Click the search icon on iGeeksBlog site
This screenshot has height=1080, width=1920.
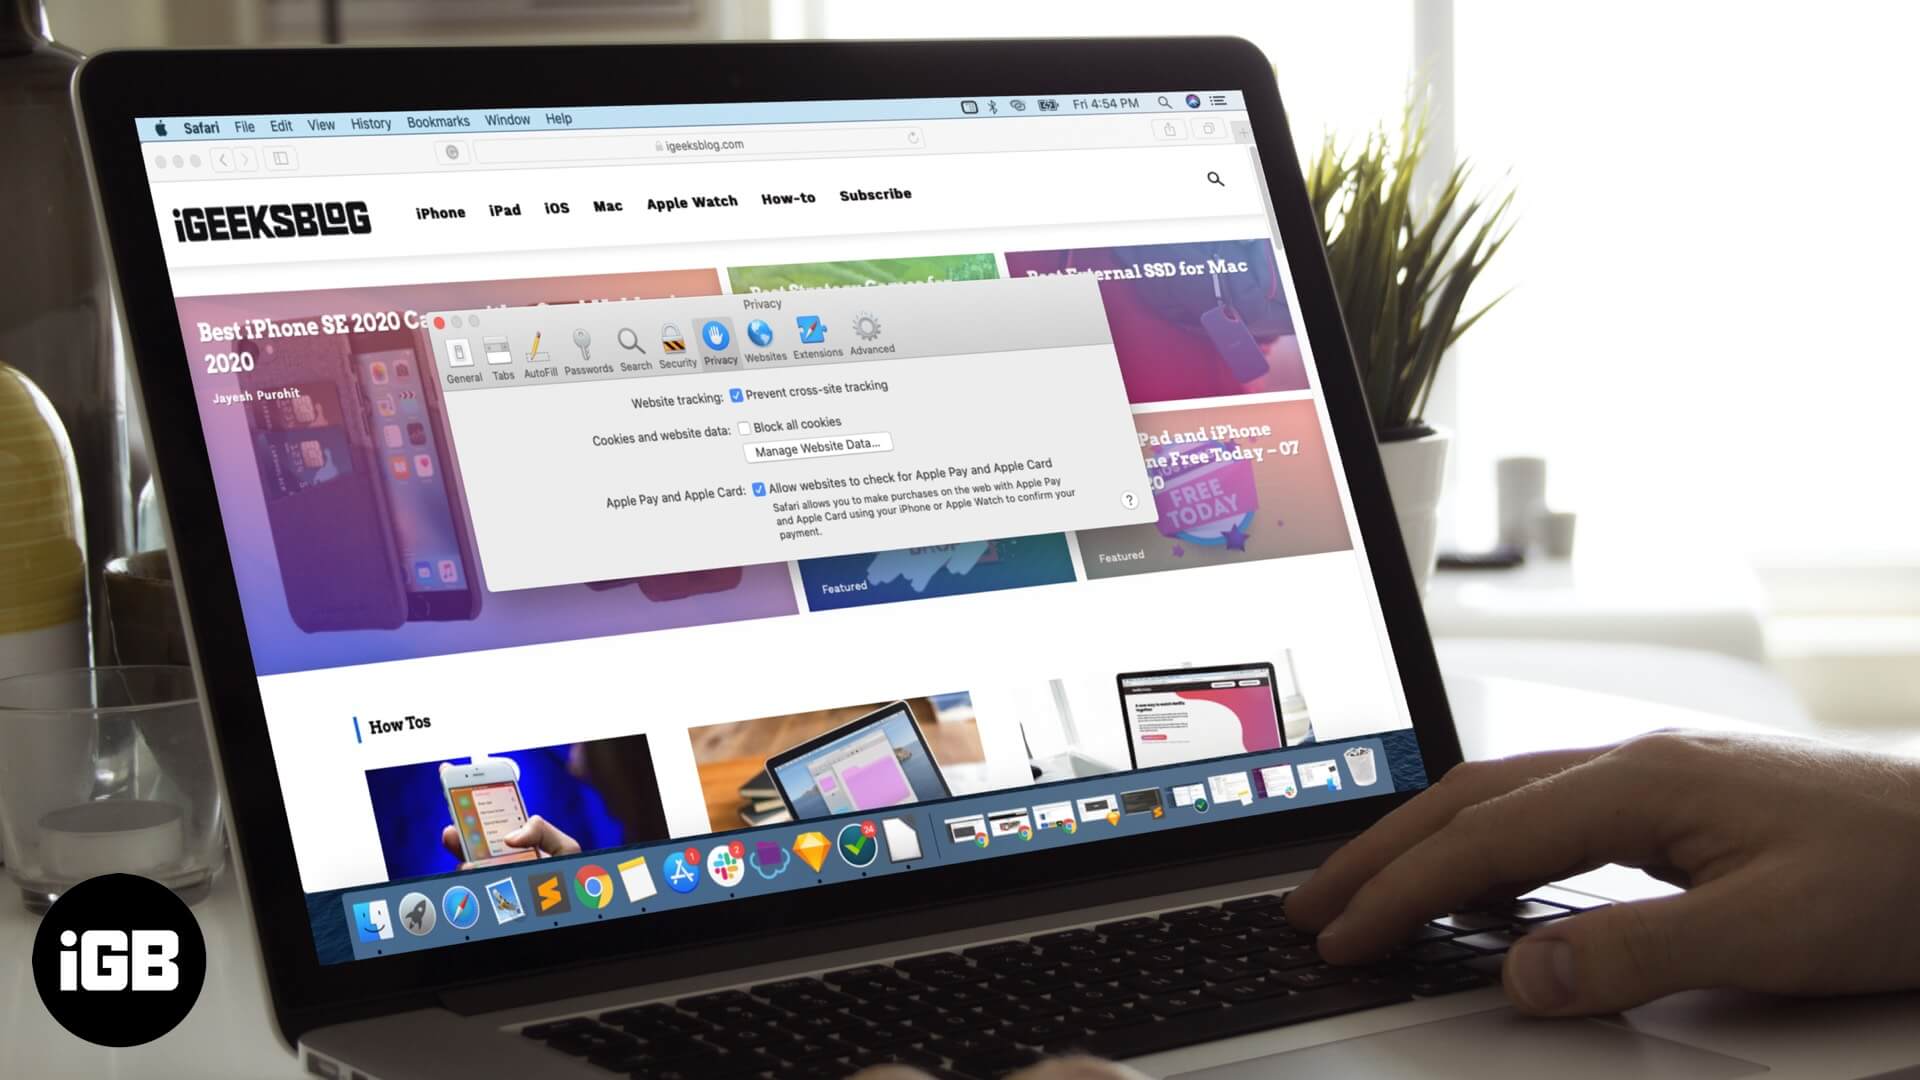pos(1215,179)
